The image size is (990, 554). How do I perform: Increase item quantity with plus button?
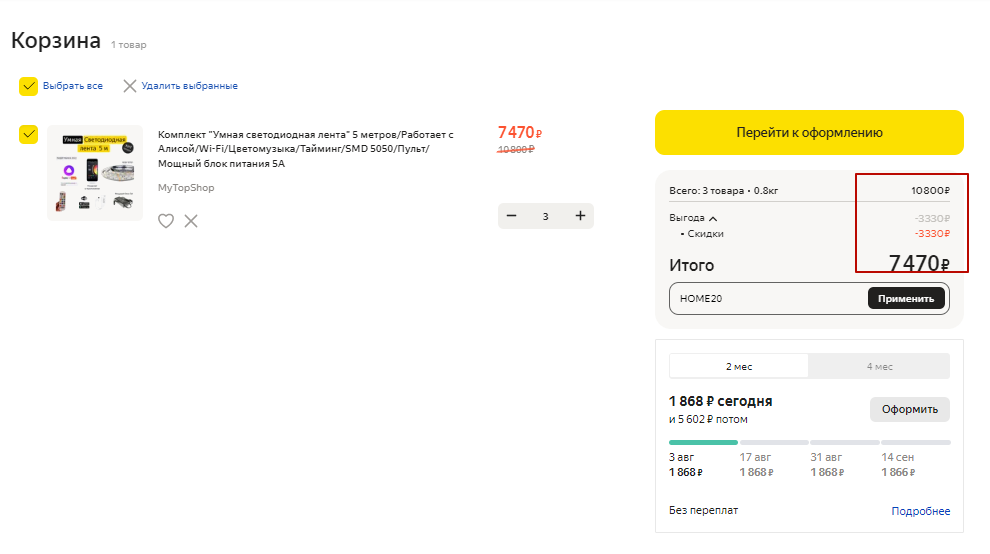580,216
